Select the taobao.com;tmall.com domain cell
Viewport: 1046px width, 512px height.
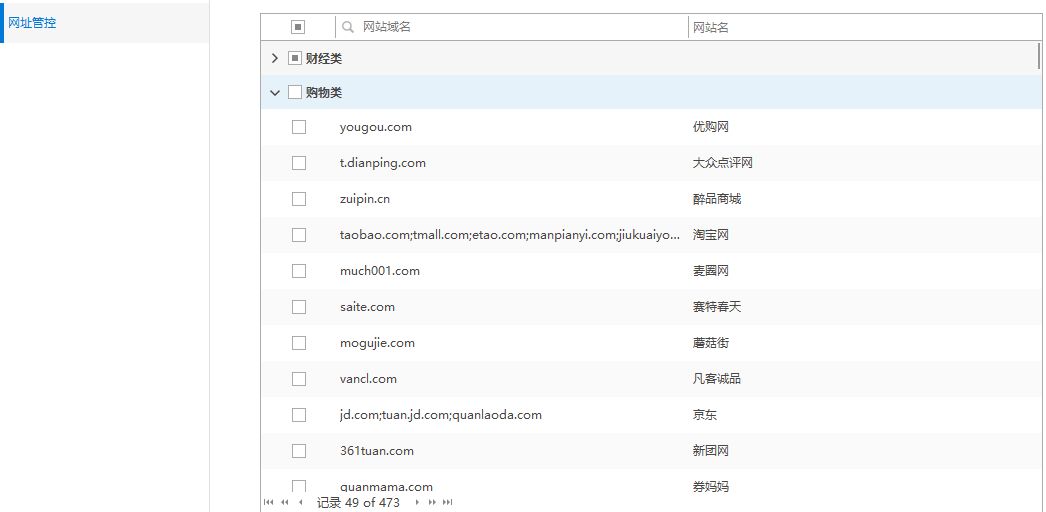click(510, 235)
